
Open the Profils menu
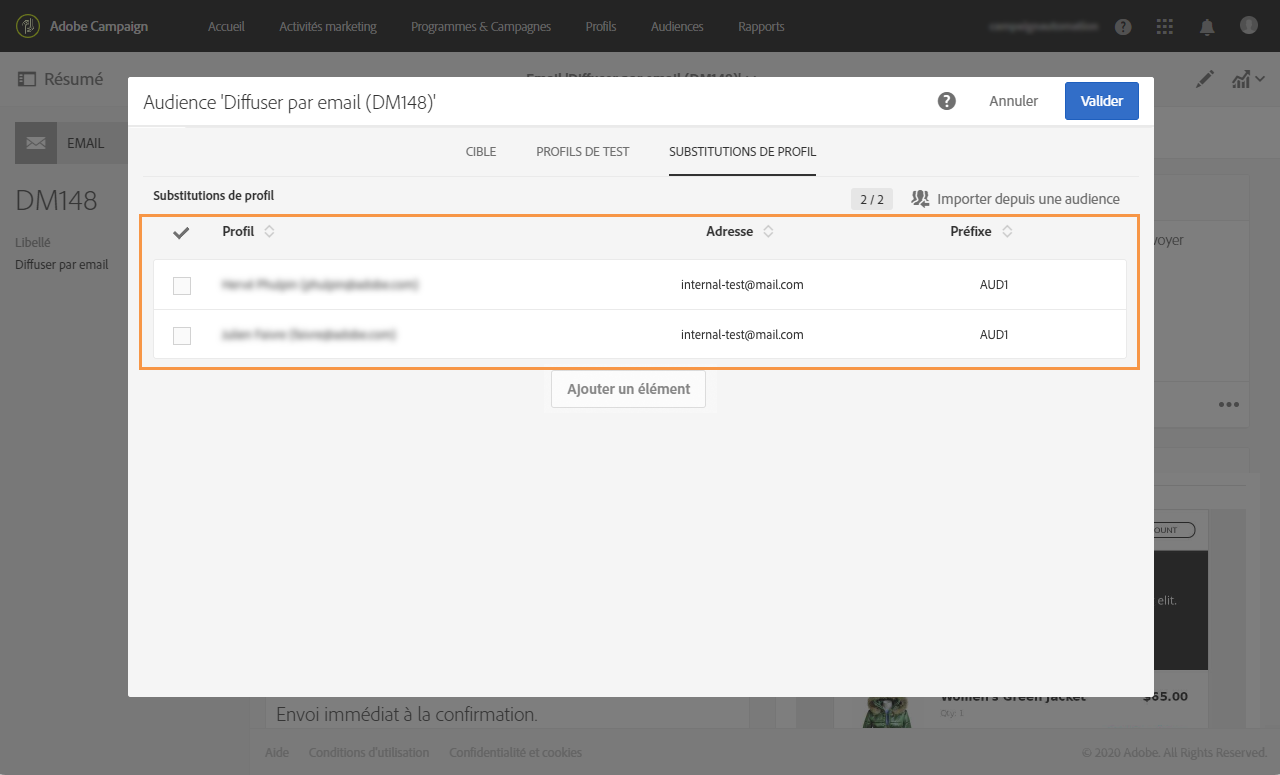click(601, 27)
